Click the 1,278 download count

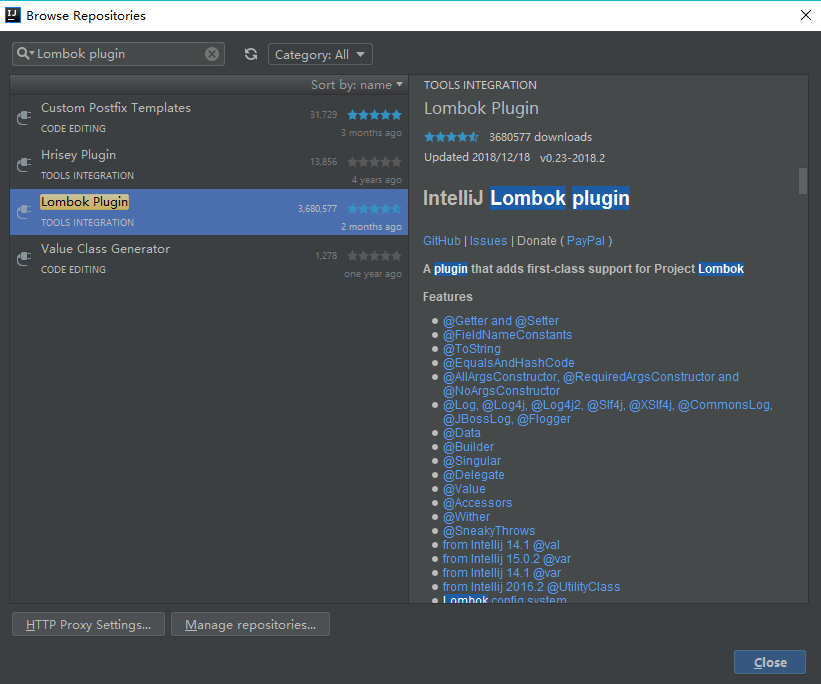point(326,256)
